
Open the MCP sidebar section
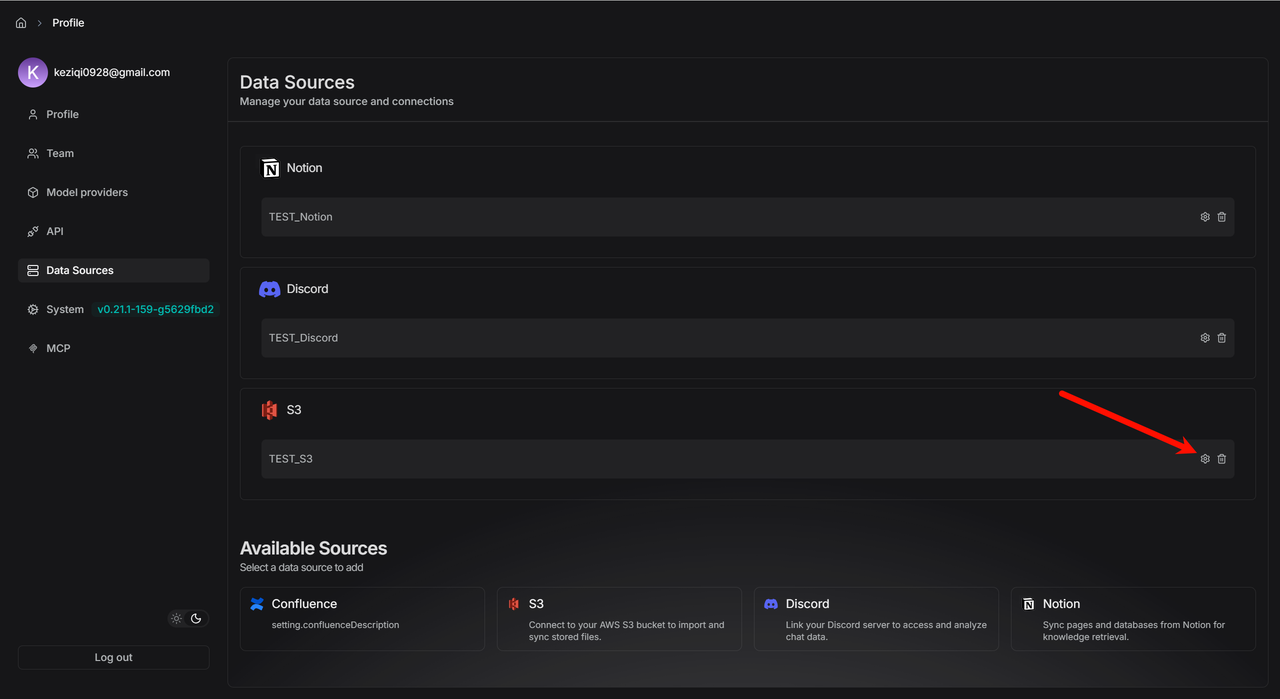click(x=58, y=349)
